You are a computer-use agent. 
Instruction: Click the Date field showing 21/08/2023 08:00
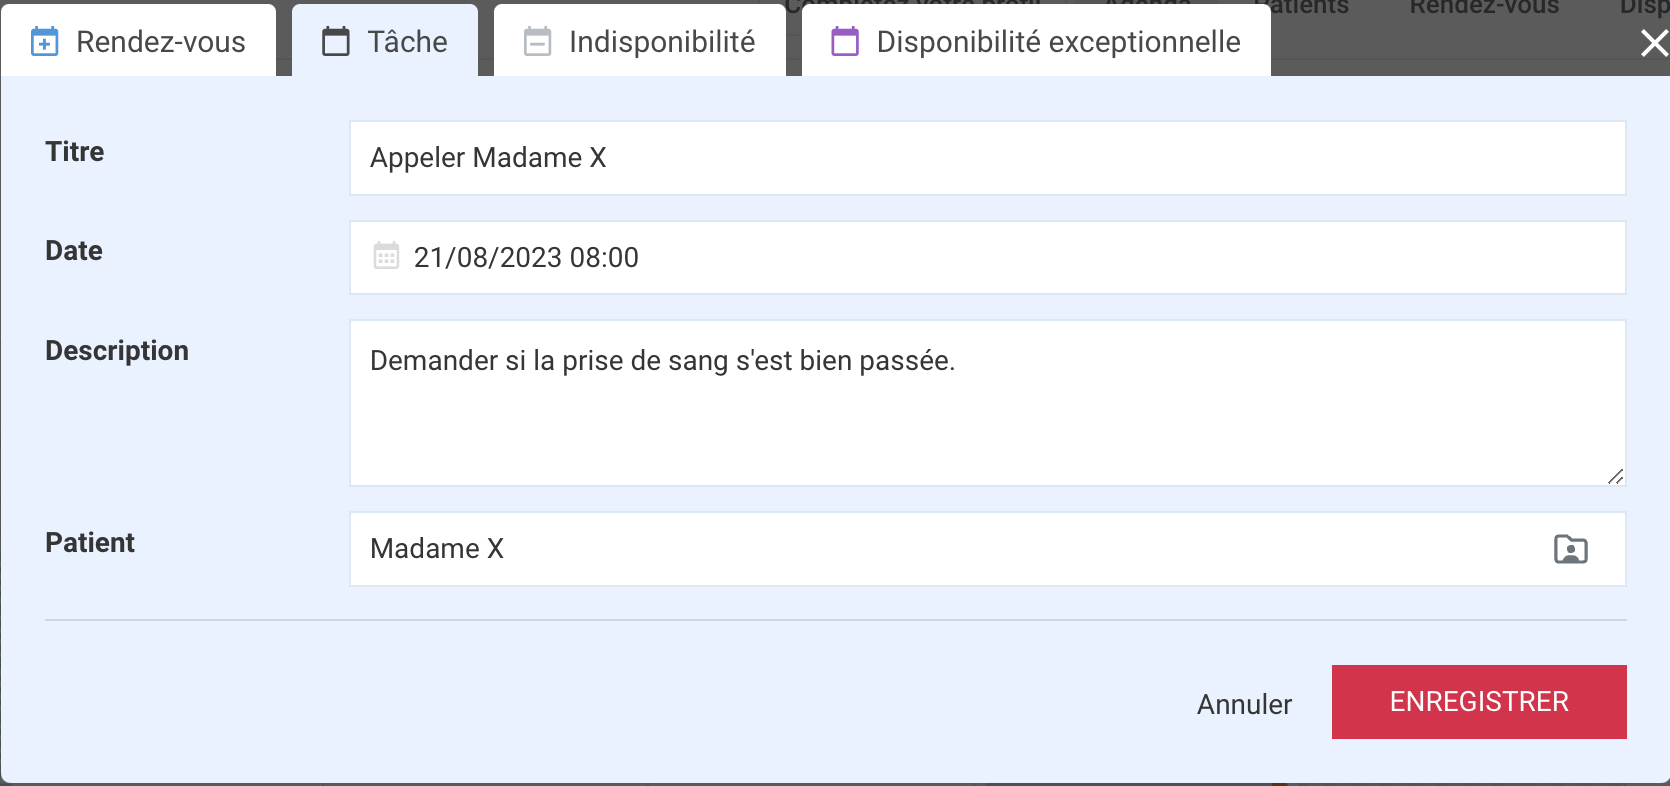988,257
